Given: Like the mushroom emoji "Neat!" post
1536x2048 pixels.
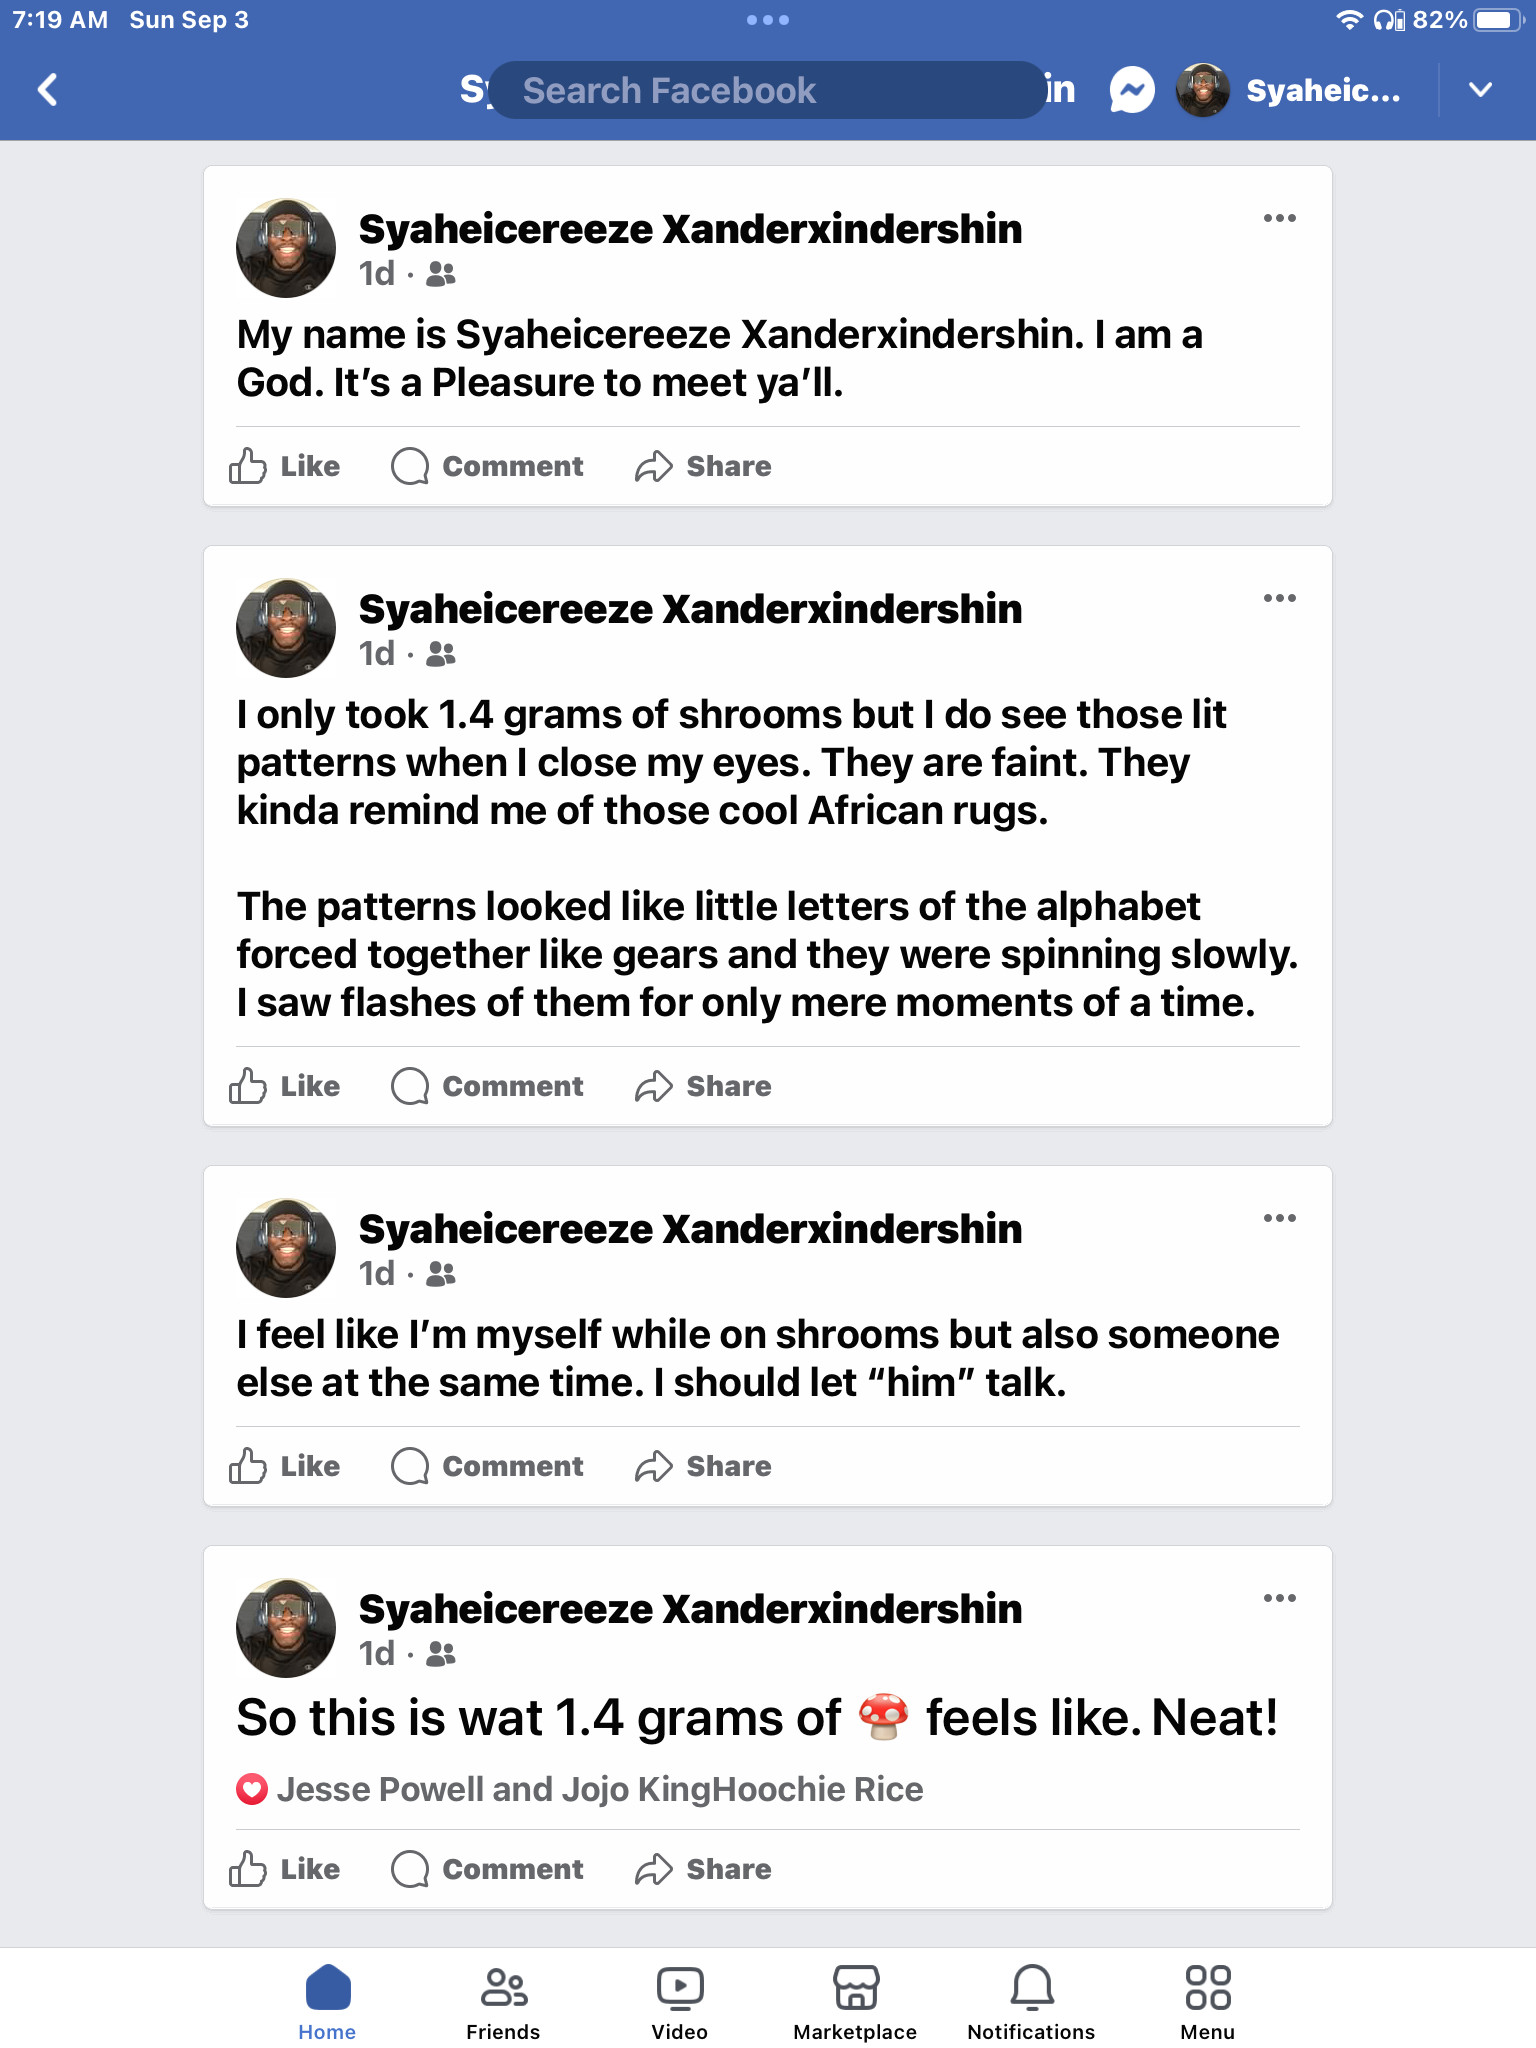Looking at the screenshot, I should point(285,1869).
